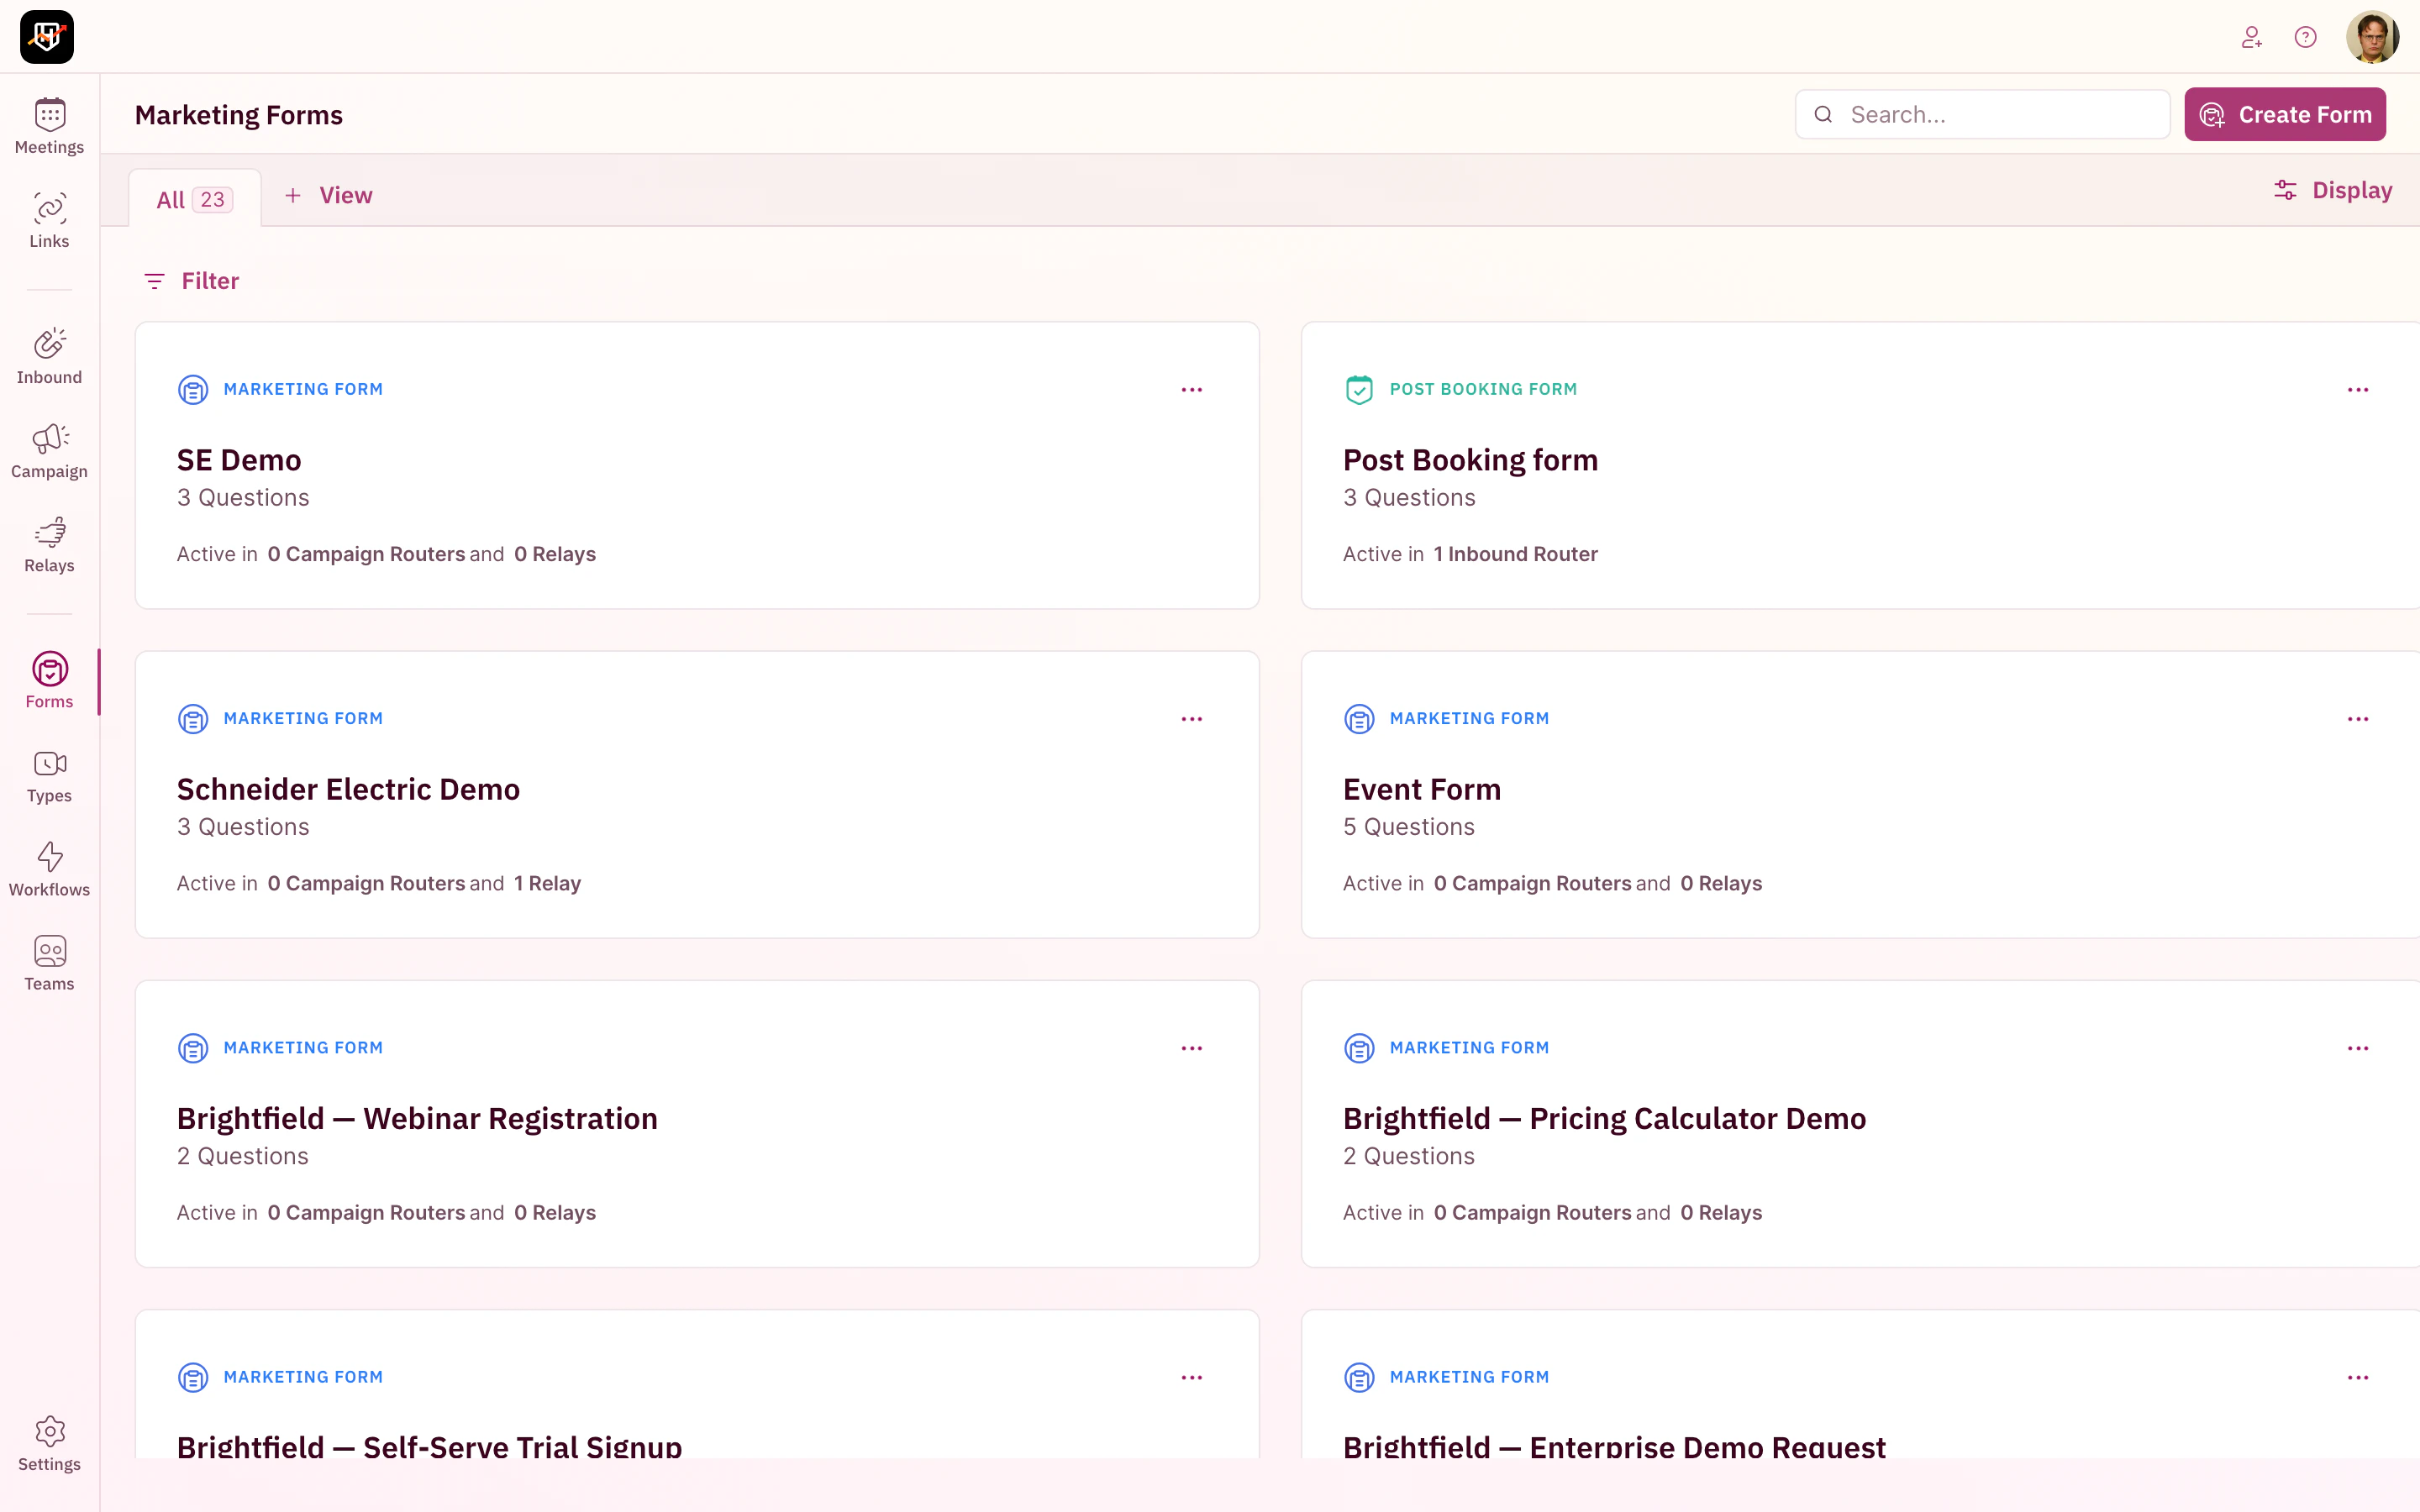2420x1512 pixels.
Task: Open the SE Demo form title
Action: pyautogui.click(x=239, y=460)
